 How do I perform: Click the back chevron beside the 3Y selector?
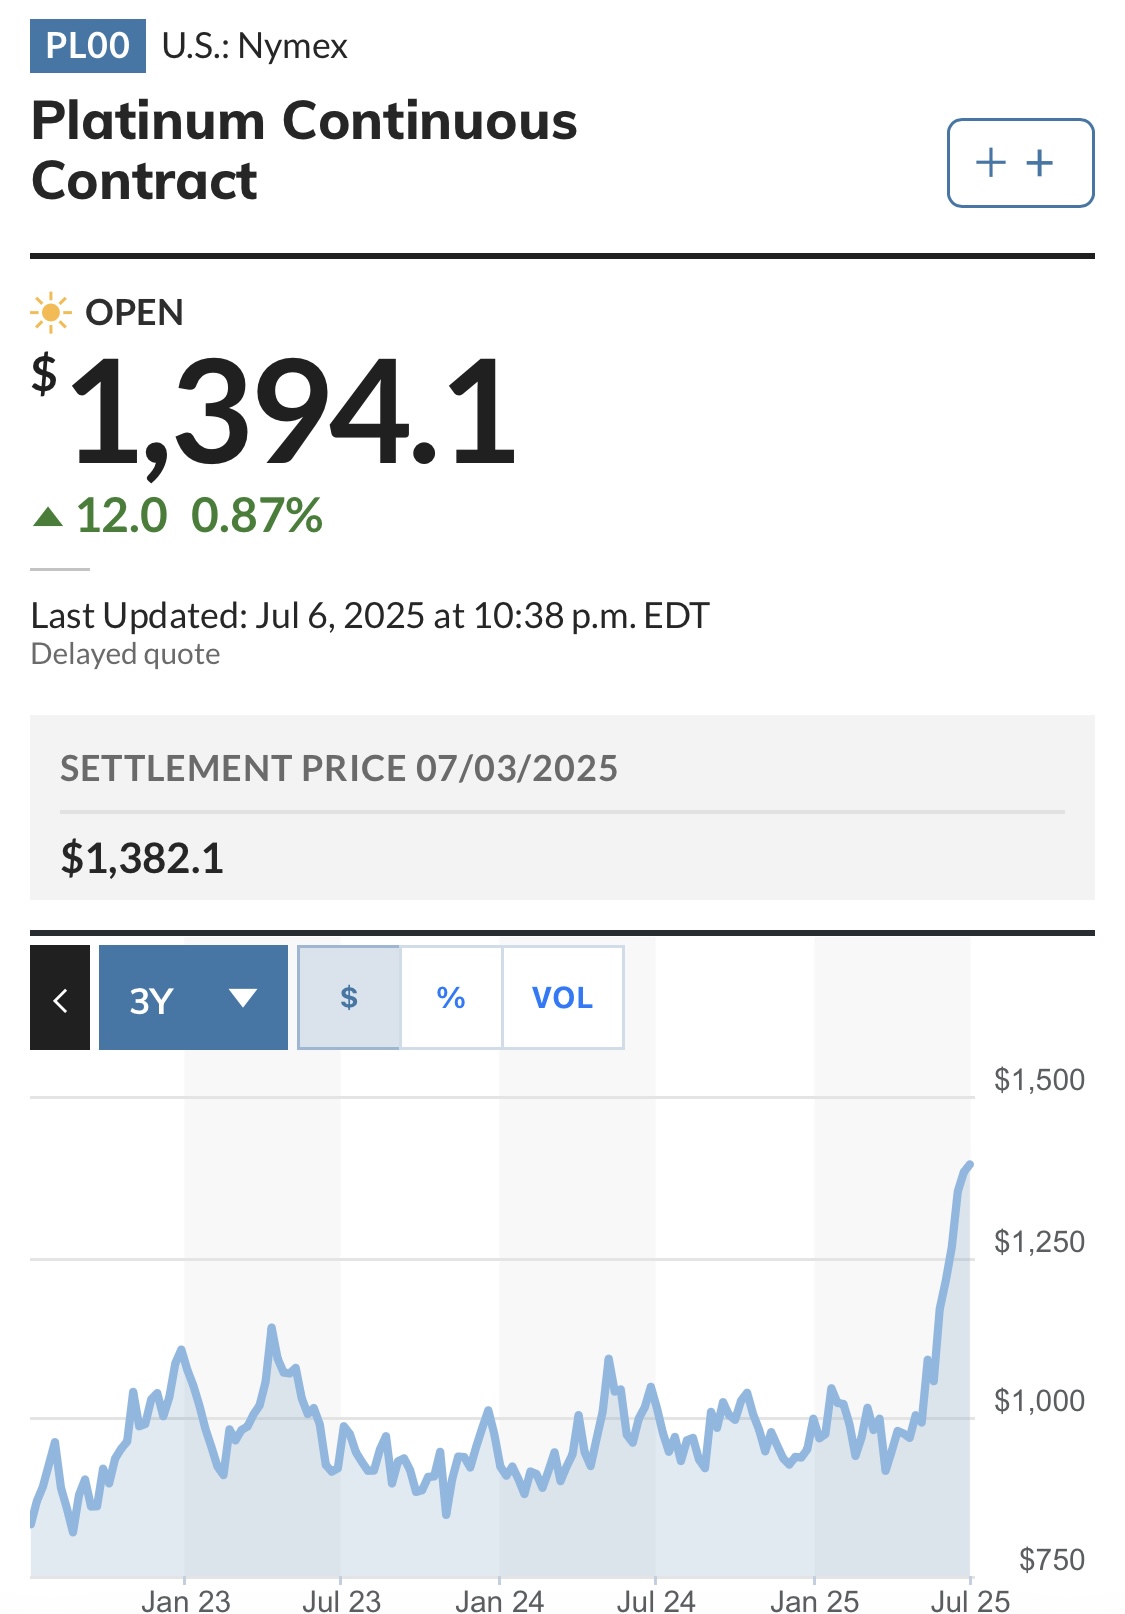point(60,998)
